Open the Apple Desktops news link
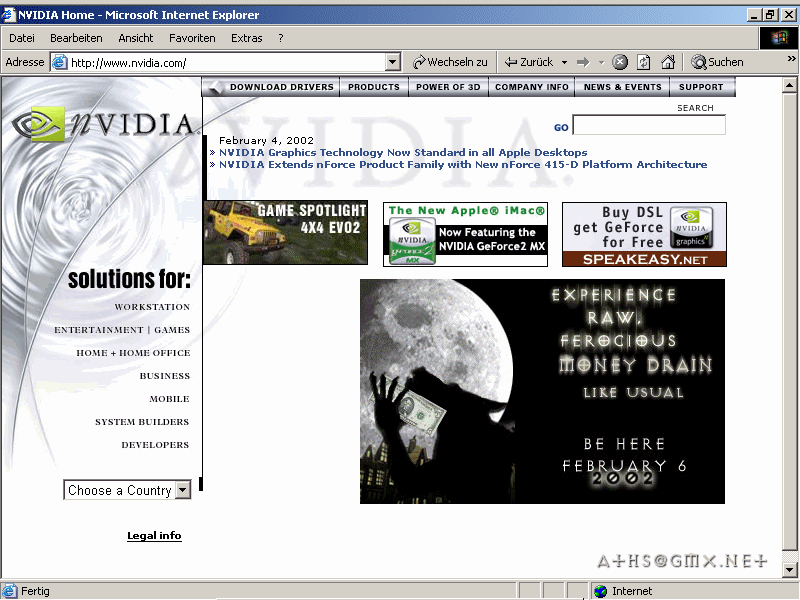The image size is (800, 600). click(403, 153)
